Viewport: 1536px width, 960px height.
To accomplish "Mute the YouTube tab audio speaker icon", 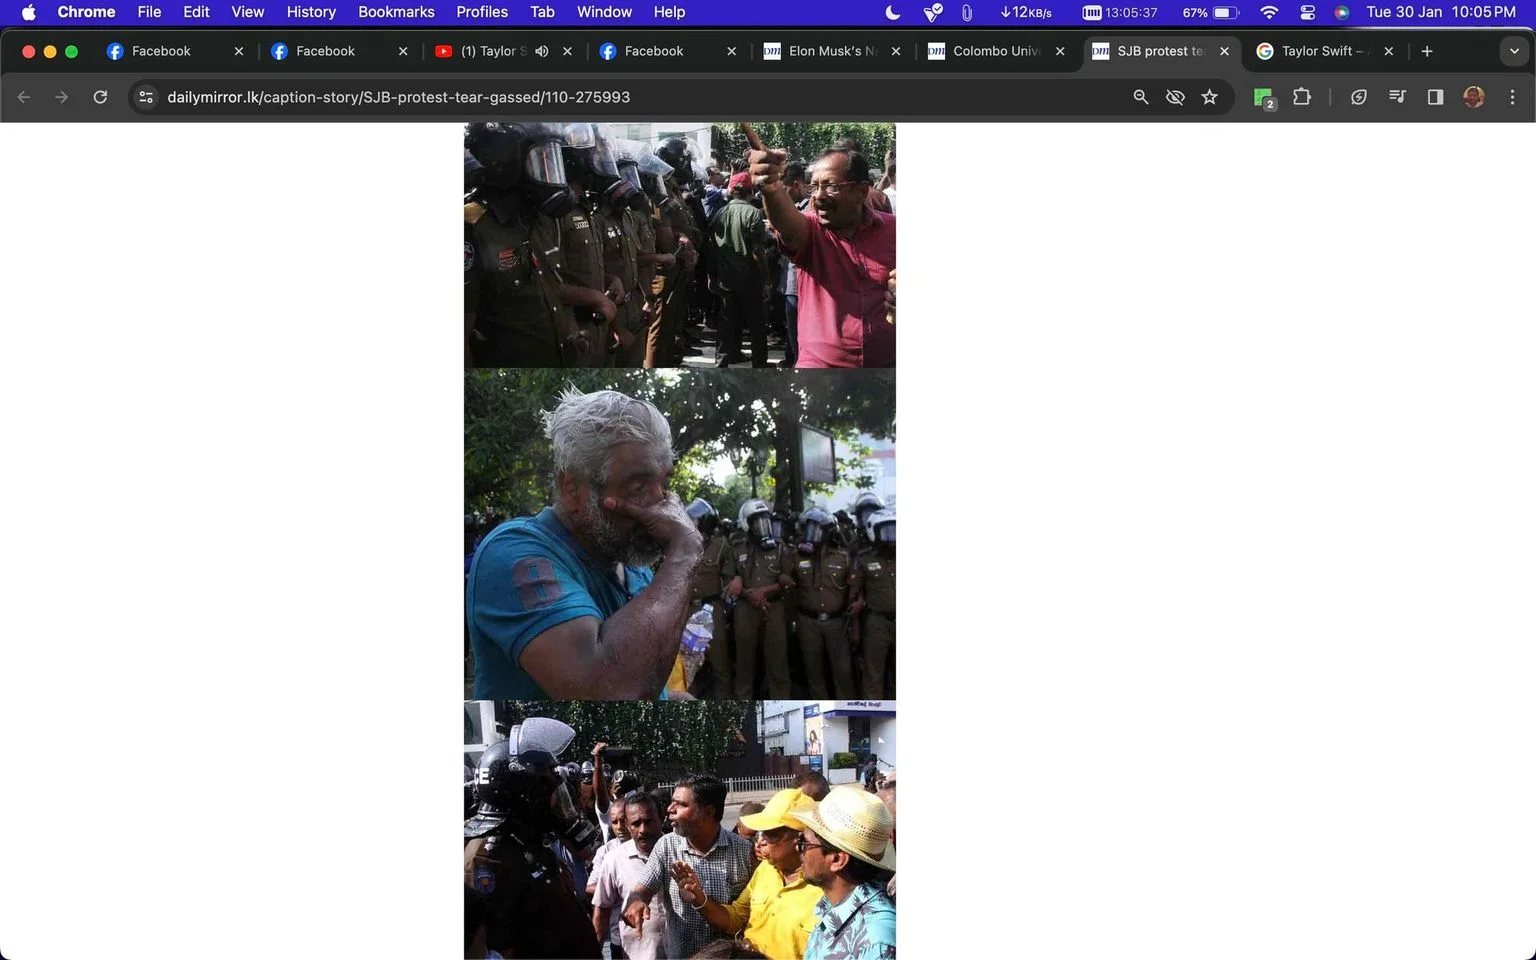I will pyautogui.click(x=542, y=51).
